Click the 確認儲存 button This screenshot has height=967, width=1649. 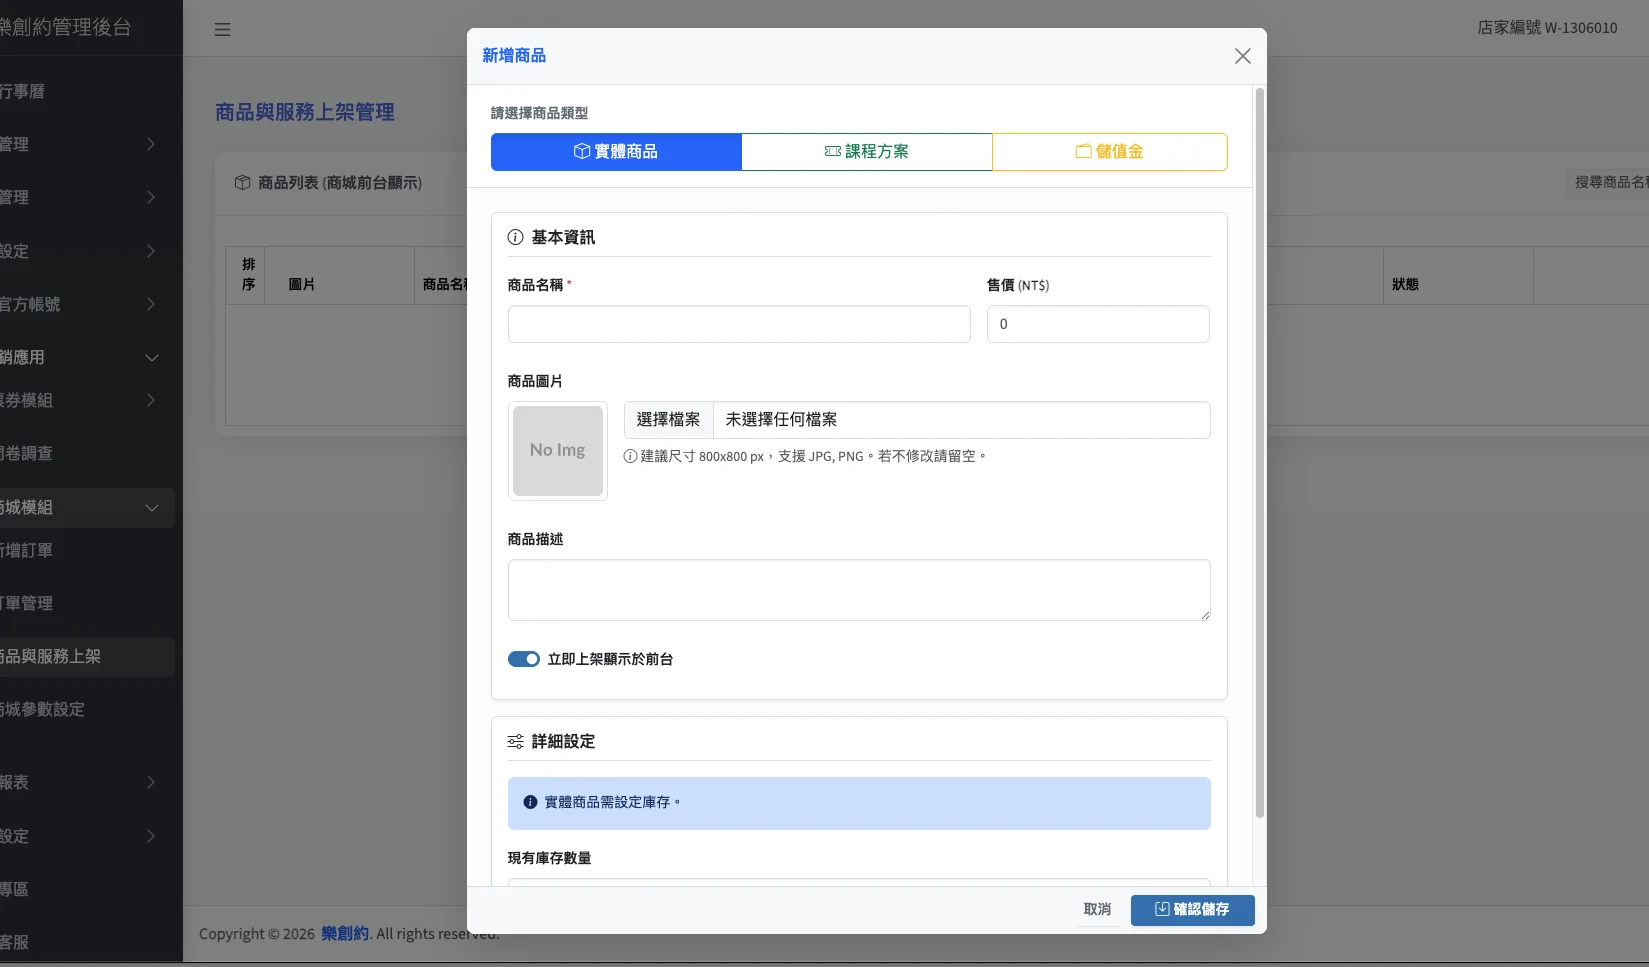click(x=1192, y=909)
